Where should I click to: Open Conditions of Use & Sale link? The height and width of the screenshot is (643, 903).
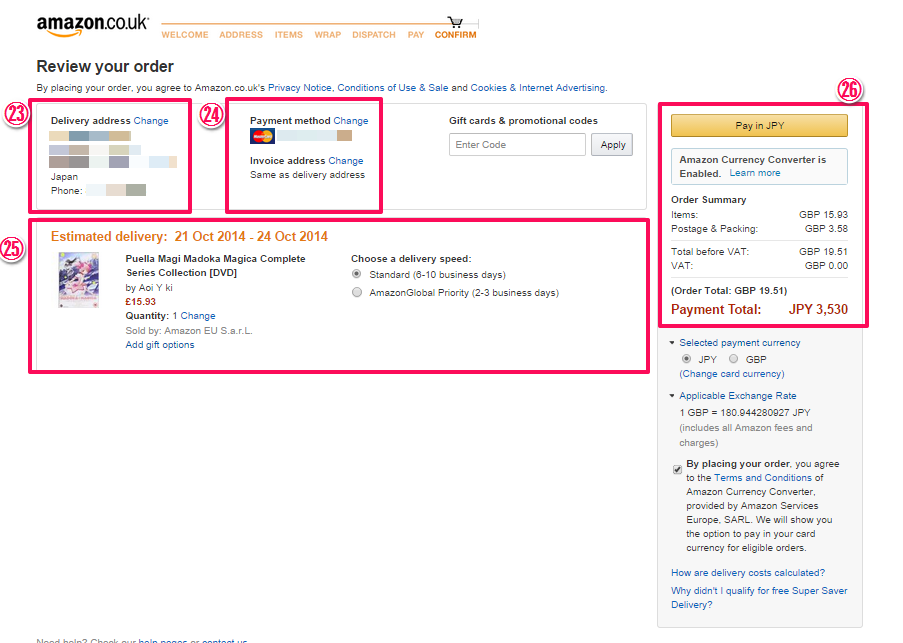[393, 87]
